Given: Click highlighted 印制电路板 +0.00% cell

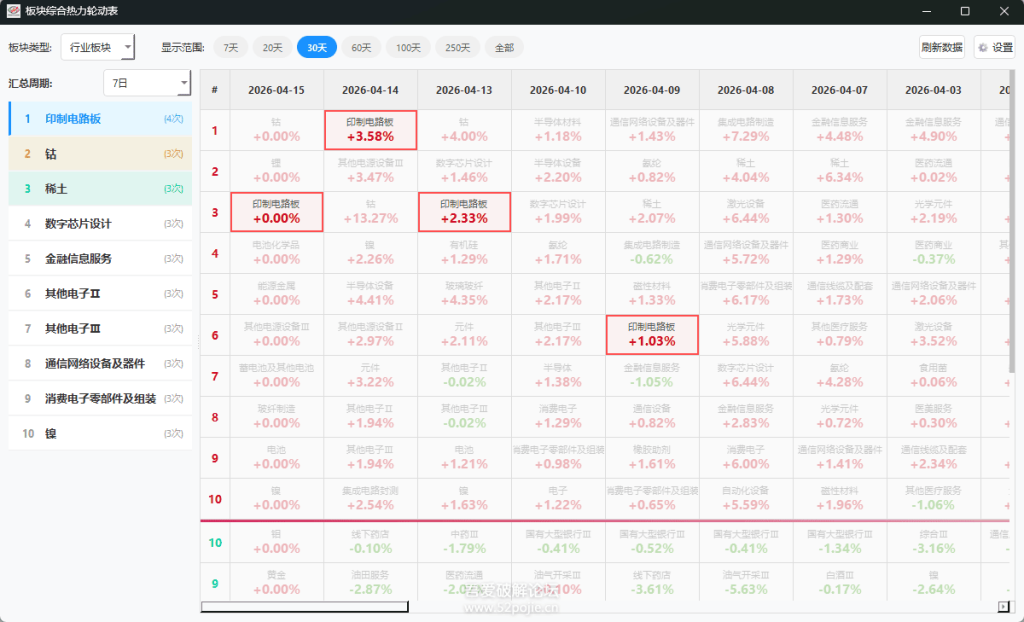Looking at the screenshot, I should (x=276, y=212).
